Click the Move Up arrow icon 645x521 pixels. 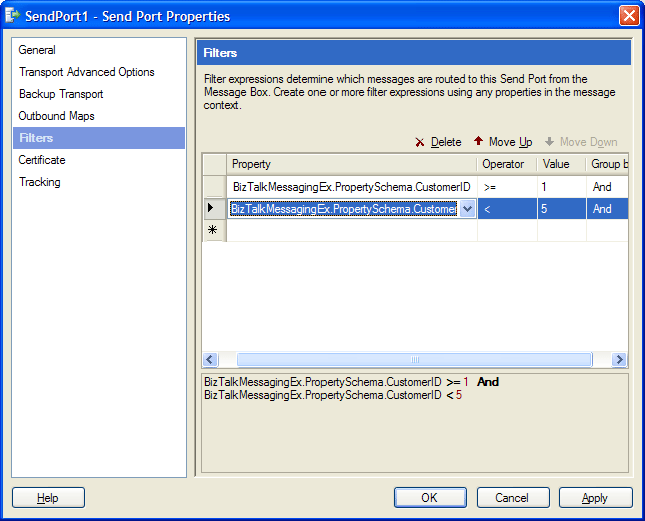coord(478,141)
